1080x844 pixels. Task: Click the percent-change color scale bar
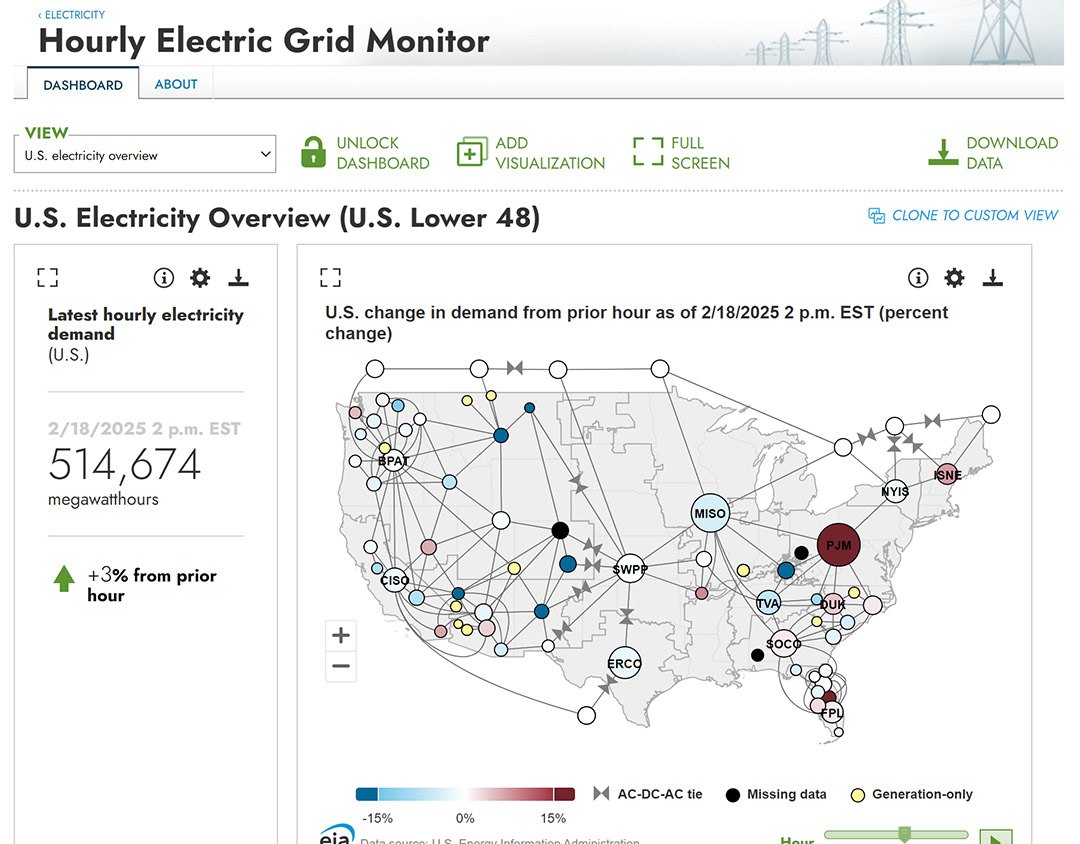[466, 794]
